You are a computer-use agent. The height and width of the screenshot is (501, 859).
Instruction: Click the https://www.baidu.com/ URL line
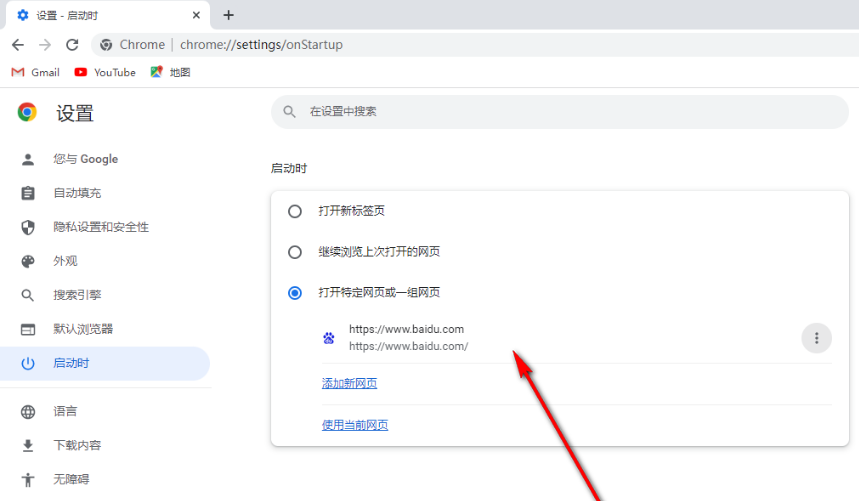tap(409, 346)
